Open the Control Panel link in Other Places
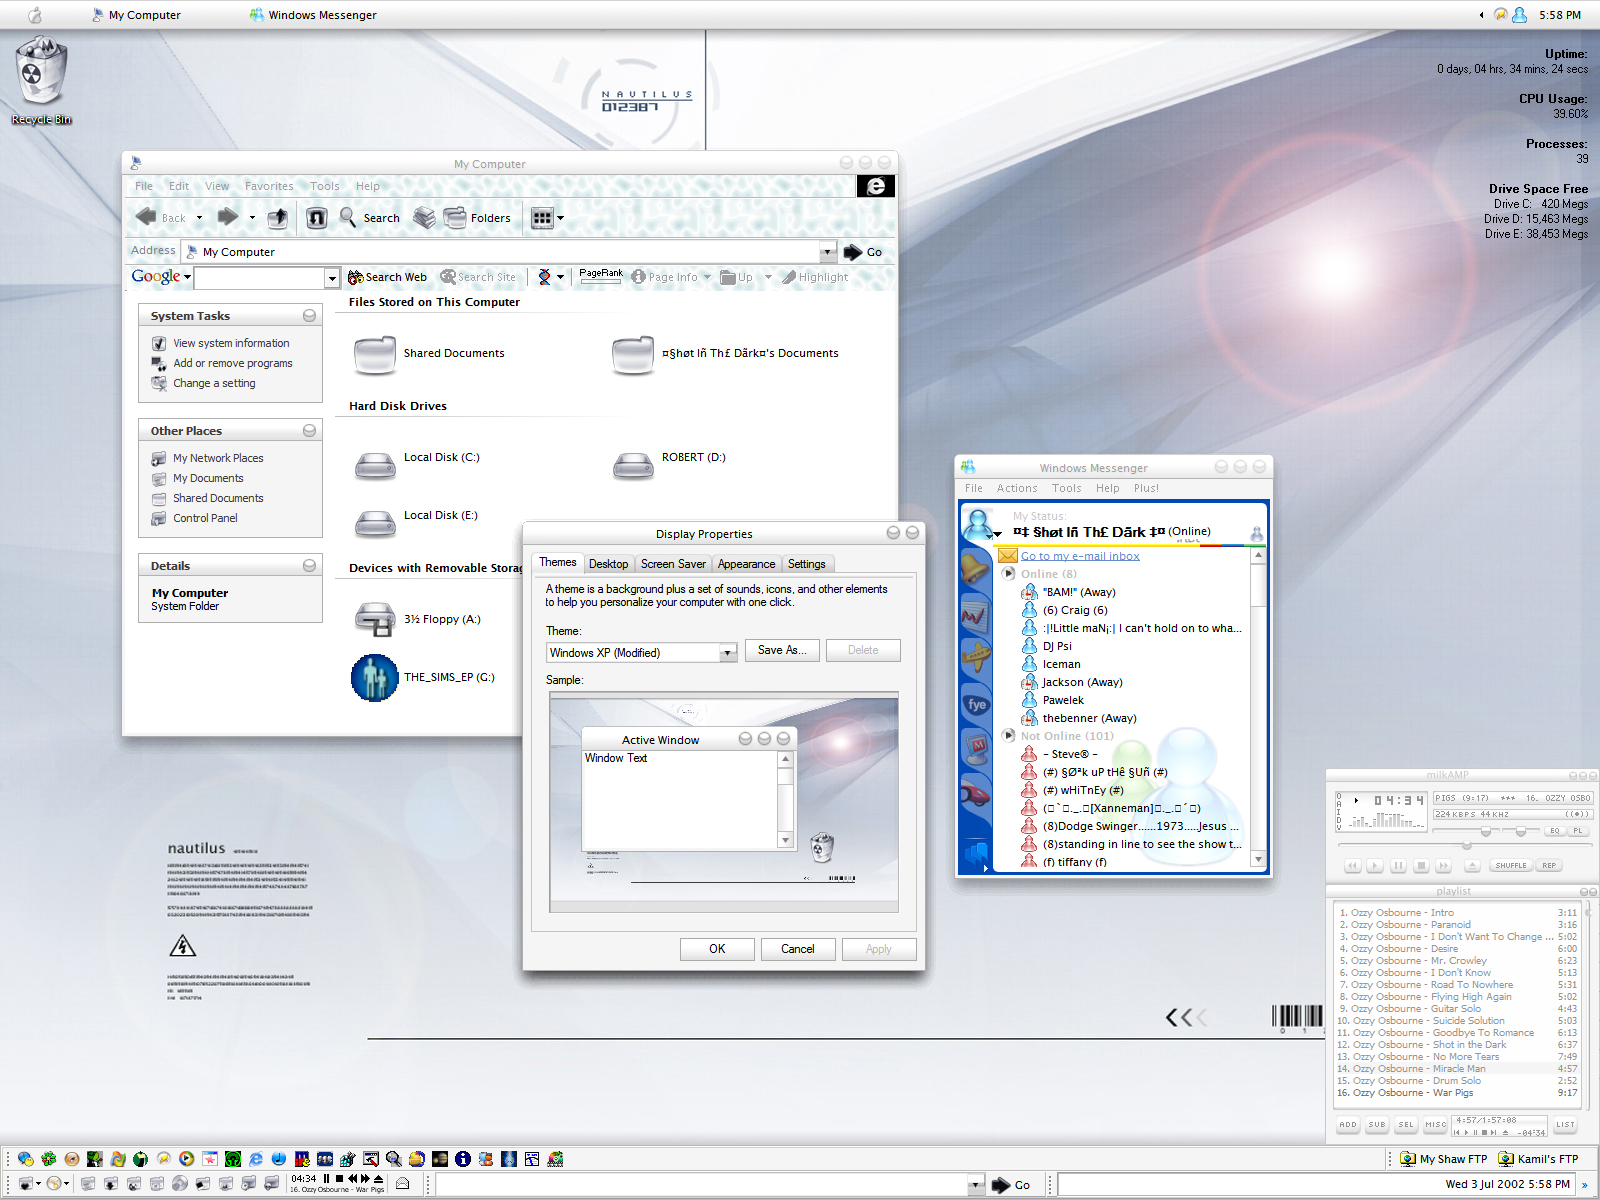 pyautogui.click(x=205, y=518)
